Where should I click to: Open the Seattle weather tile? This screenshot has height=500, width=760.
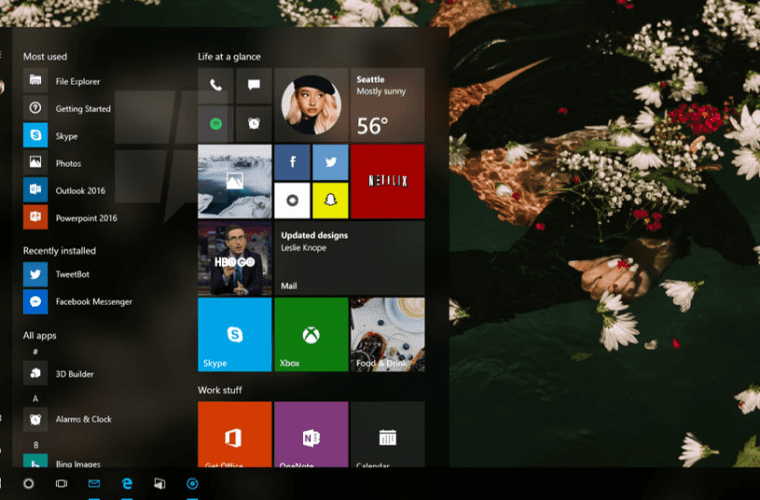click(387, 105)
